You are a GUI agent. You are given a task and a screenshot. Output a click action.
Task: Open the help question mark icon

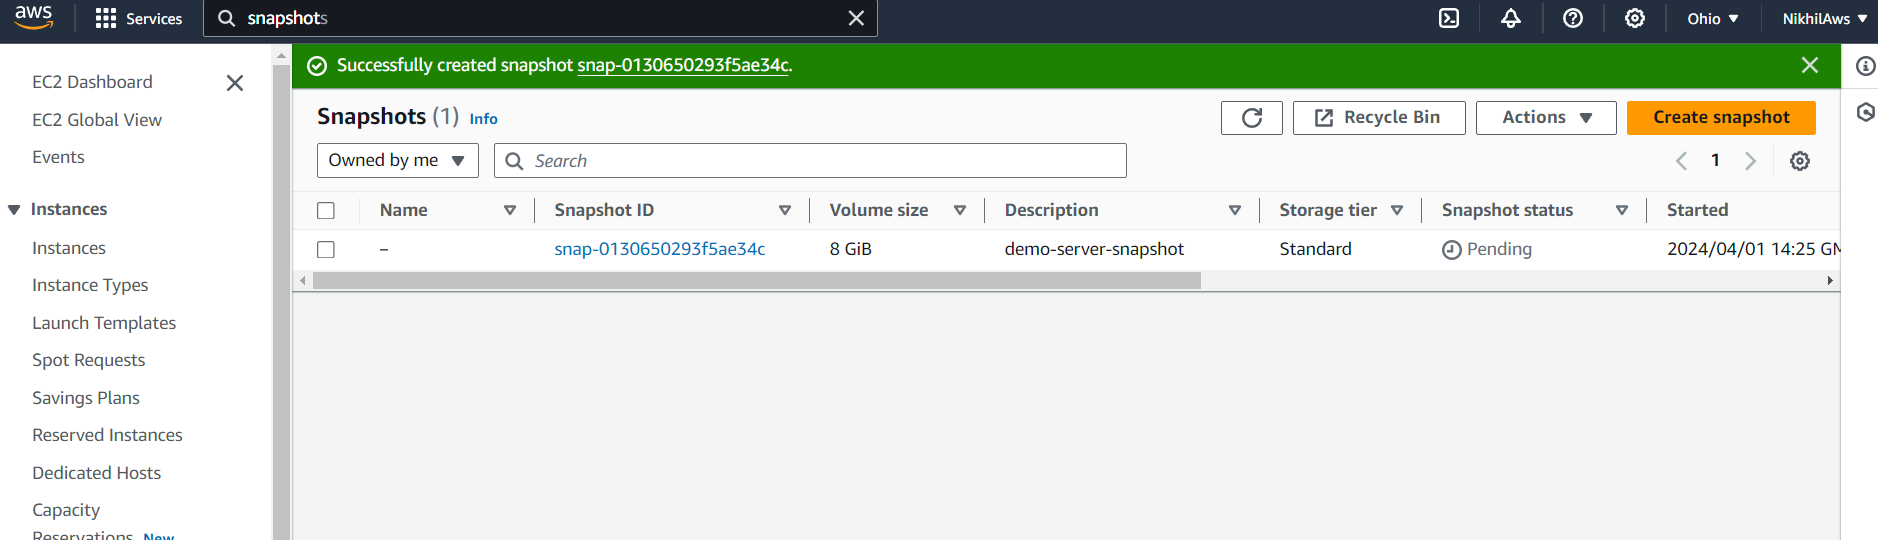coord(1573,18)
